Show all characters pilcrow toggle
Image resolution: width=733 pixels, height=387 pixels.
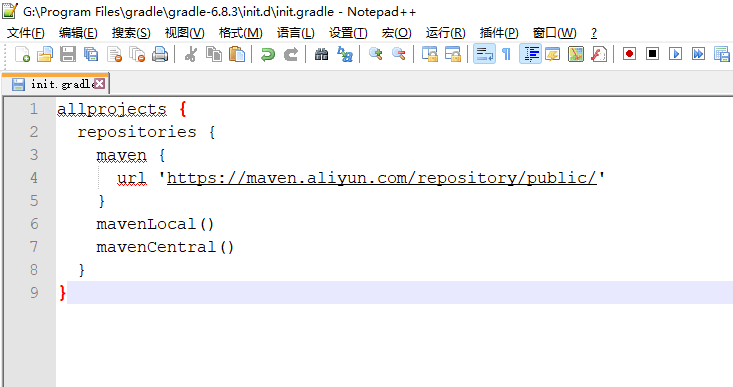click(x=506, y=54)
